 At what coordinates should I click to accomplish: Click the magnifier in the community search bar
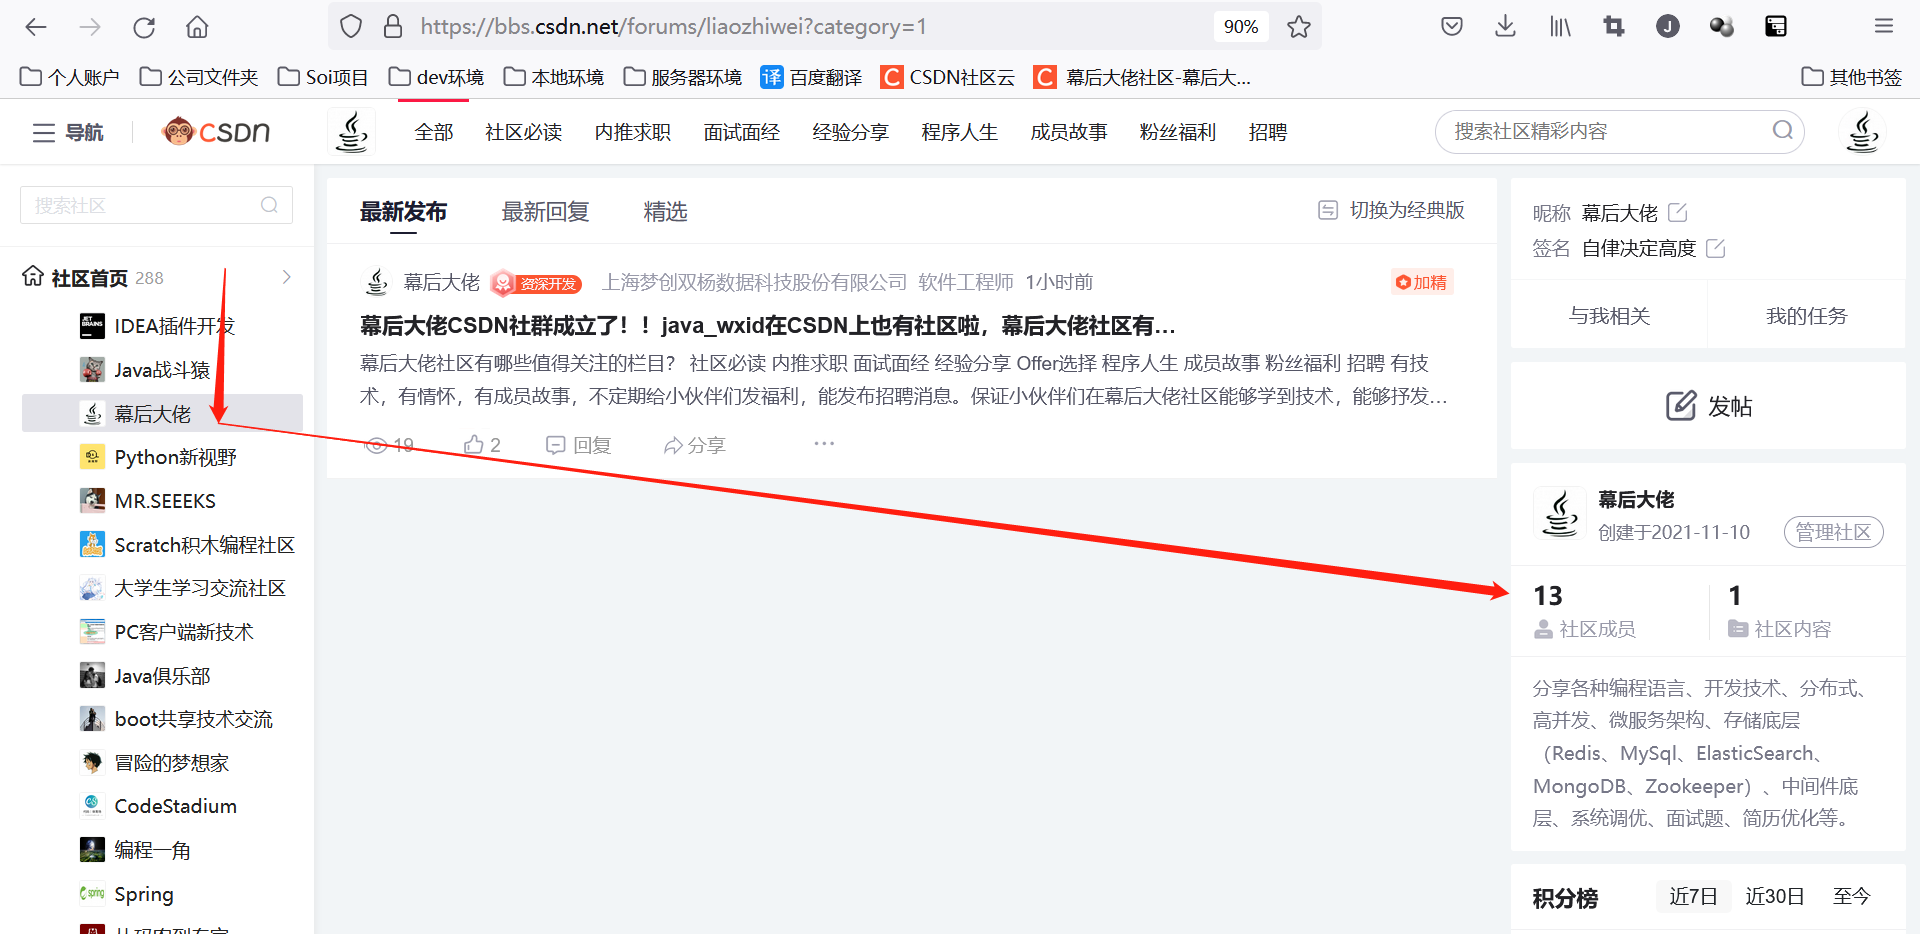pos(1782,131)
